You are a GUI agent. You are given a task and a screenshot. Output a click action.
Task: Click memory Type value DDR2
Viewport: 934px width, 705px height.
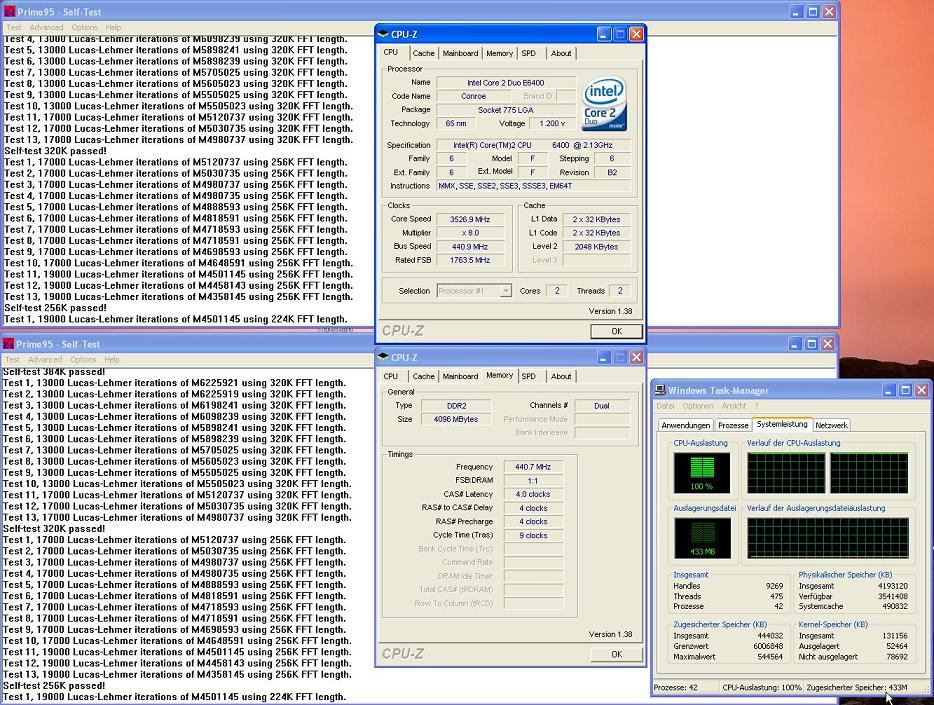click(x=456, y=406)
